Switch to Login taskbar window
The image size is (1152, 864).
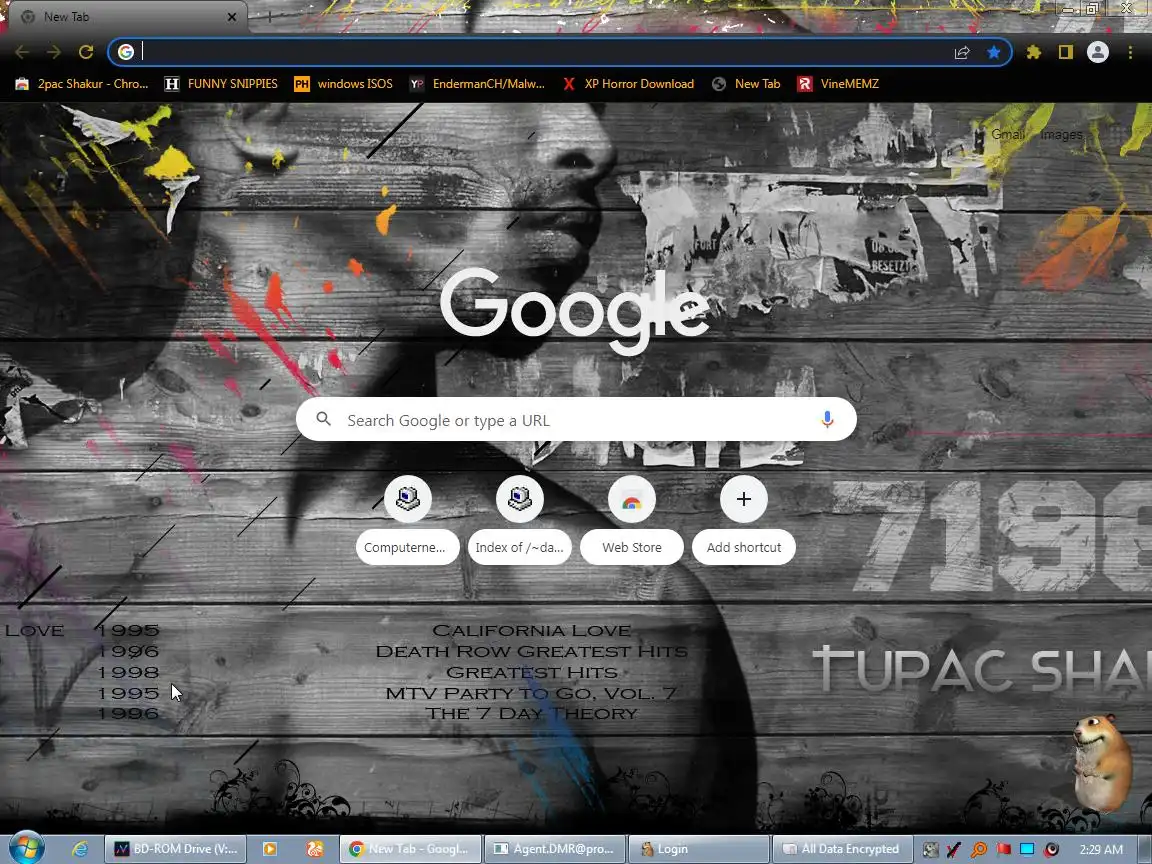click(699, 849)
